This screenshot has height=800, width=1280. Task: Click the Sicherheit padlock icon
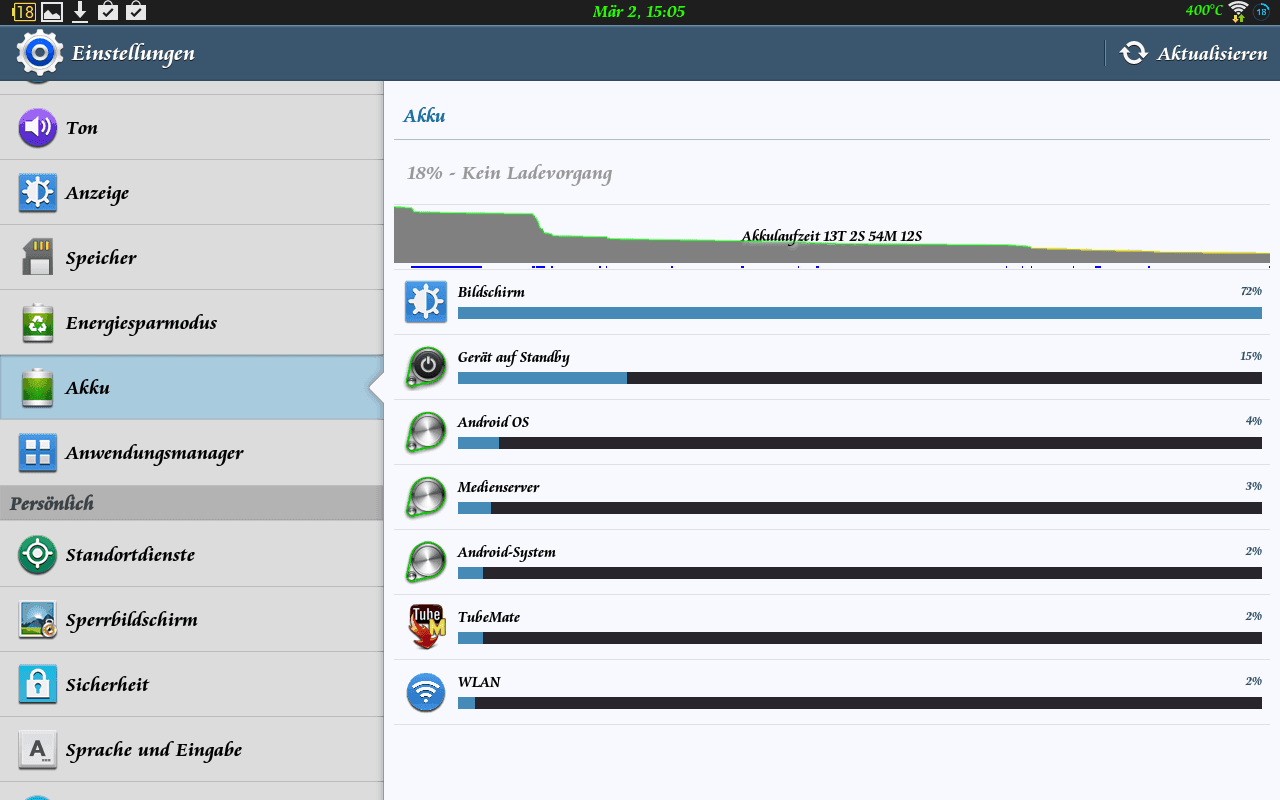(x=37, y=684)
